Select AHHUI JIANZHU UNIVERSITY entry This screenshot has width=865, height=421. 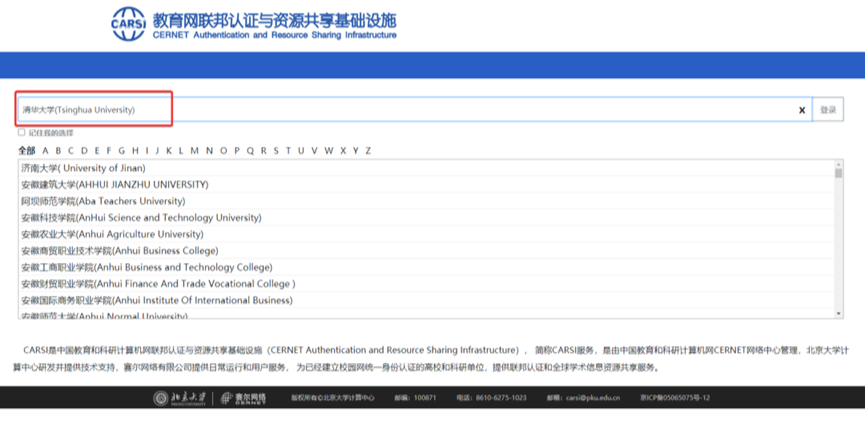coord(426,184)
